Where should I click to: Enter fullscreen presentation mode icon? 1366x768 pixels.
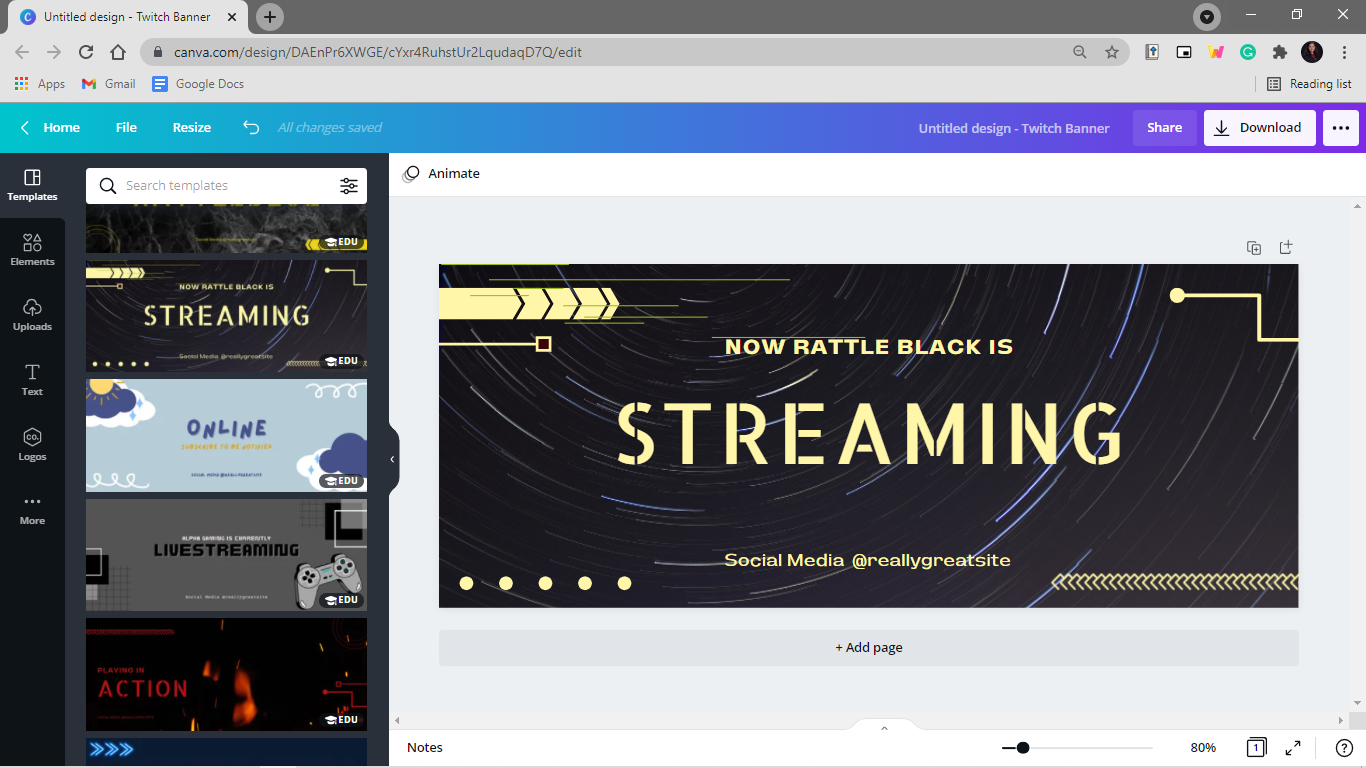coord(1293,747)
